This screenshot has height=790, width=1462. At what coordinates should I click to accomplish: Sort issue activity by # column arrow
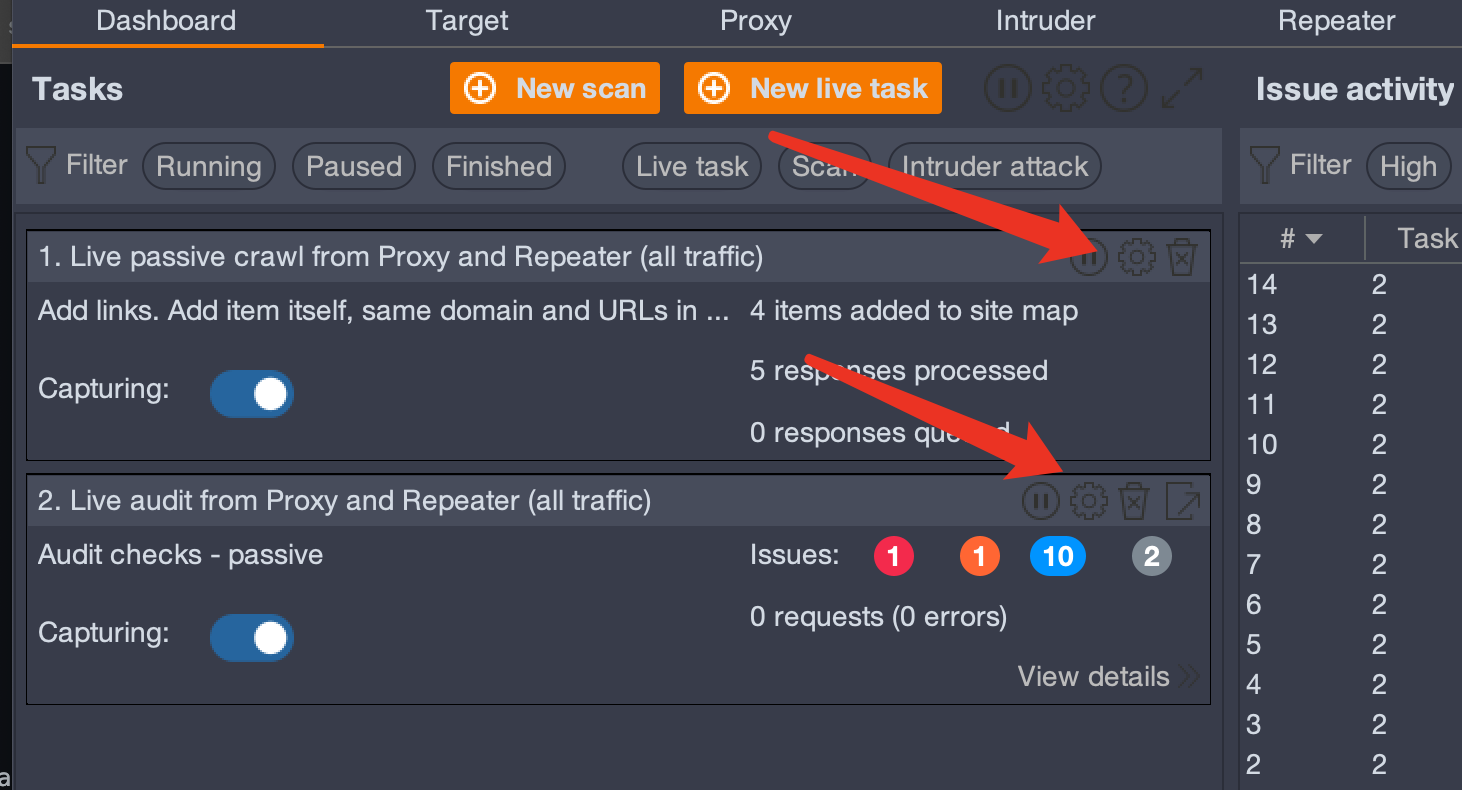pyautogui.click(x=1314, y=239)
